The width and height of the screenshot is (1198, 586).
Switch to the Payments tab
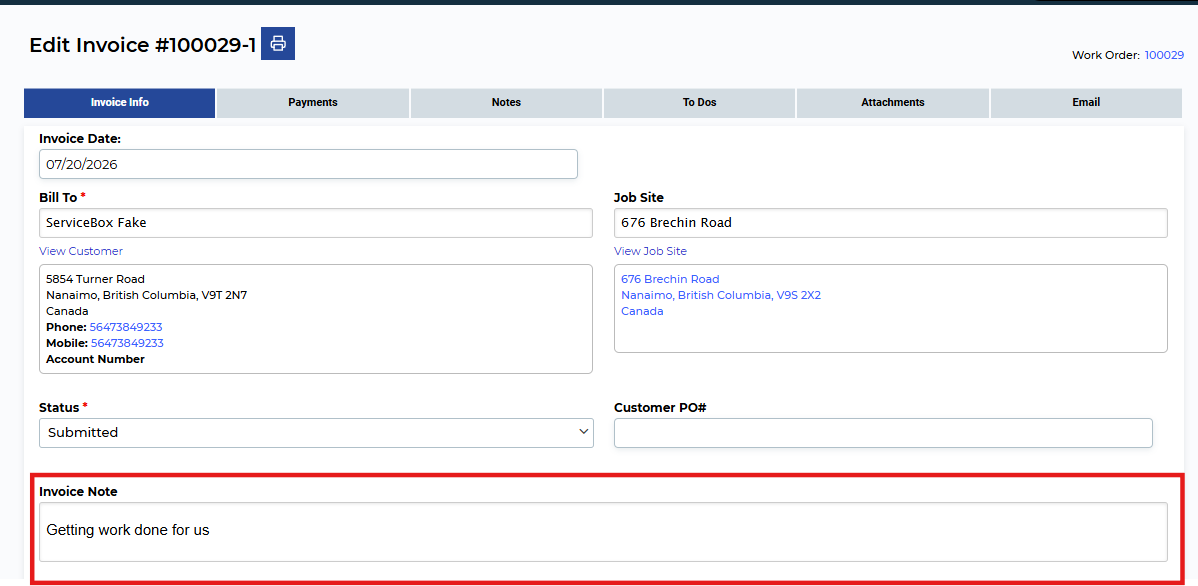pyautogui.click(x=312, y=102)
